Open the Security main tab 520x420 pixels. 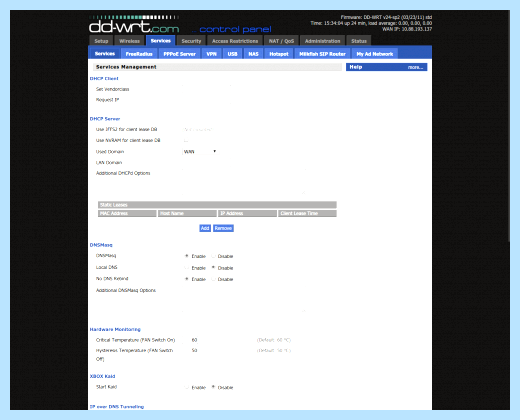coord(191,41)
